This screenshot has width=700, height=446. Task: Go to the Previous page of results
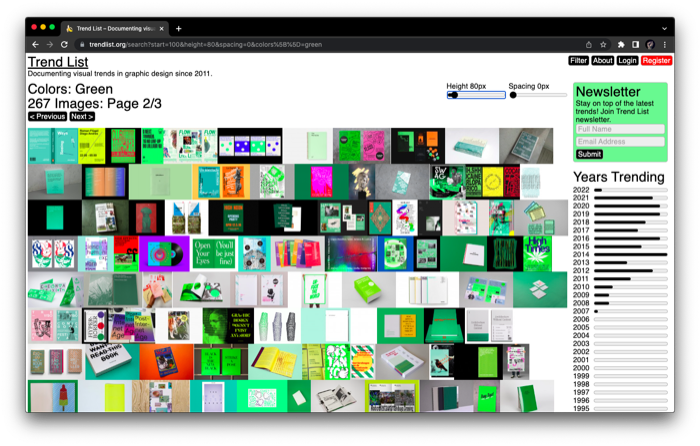click(47, 117)
